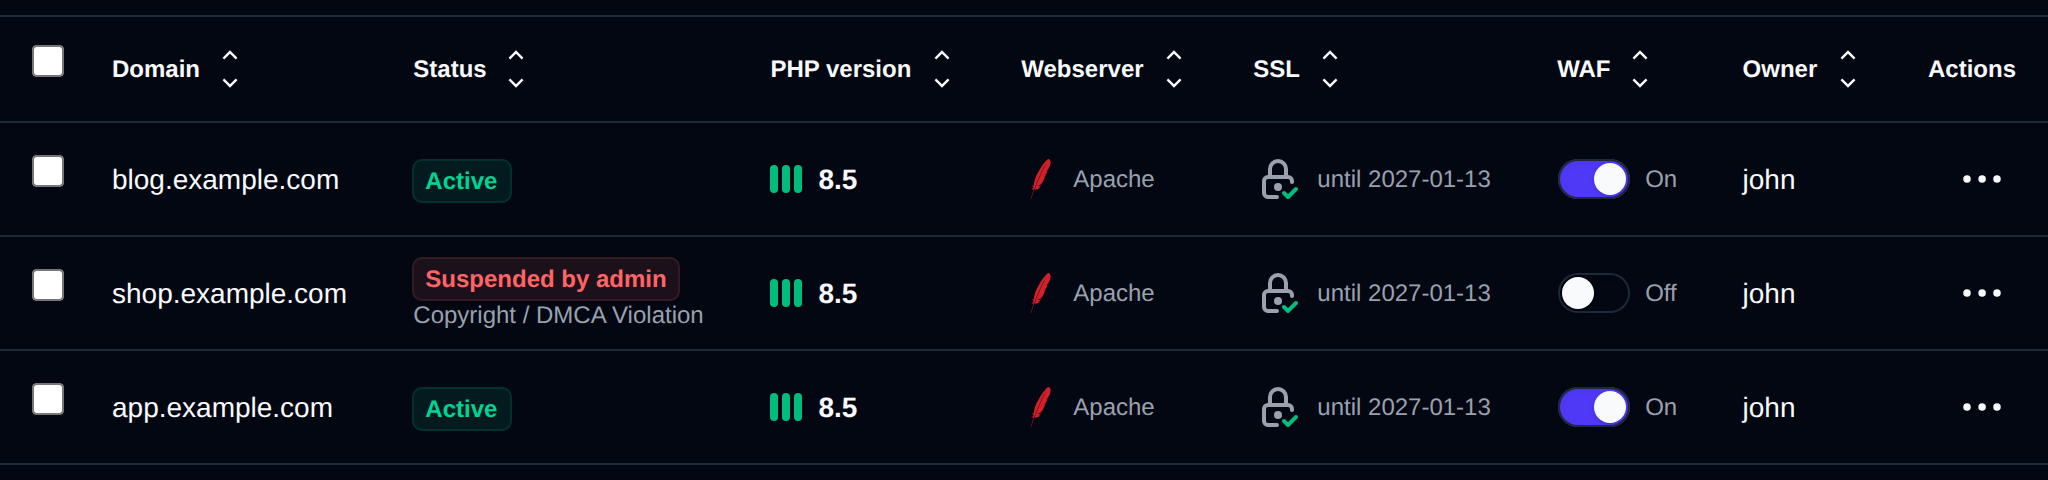Sort table by Status column arrows
Screen dimensions: 2048x480
click(516, 69)
